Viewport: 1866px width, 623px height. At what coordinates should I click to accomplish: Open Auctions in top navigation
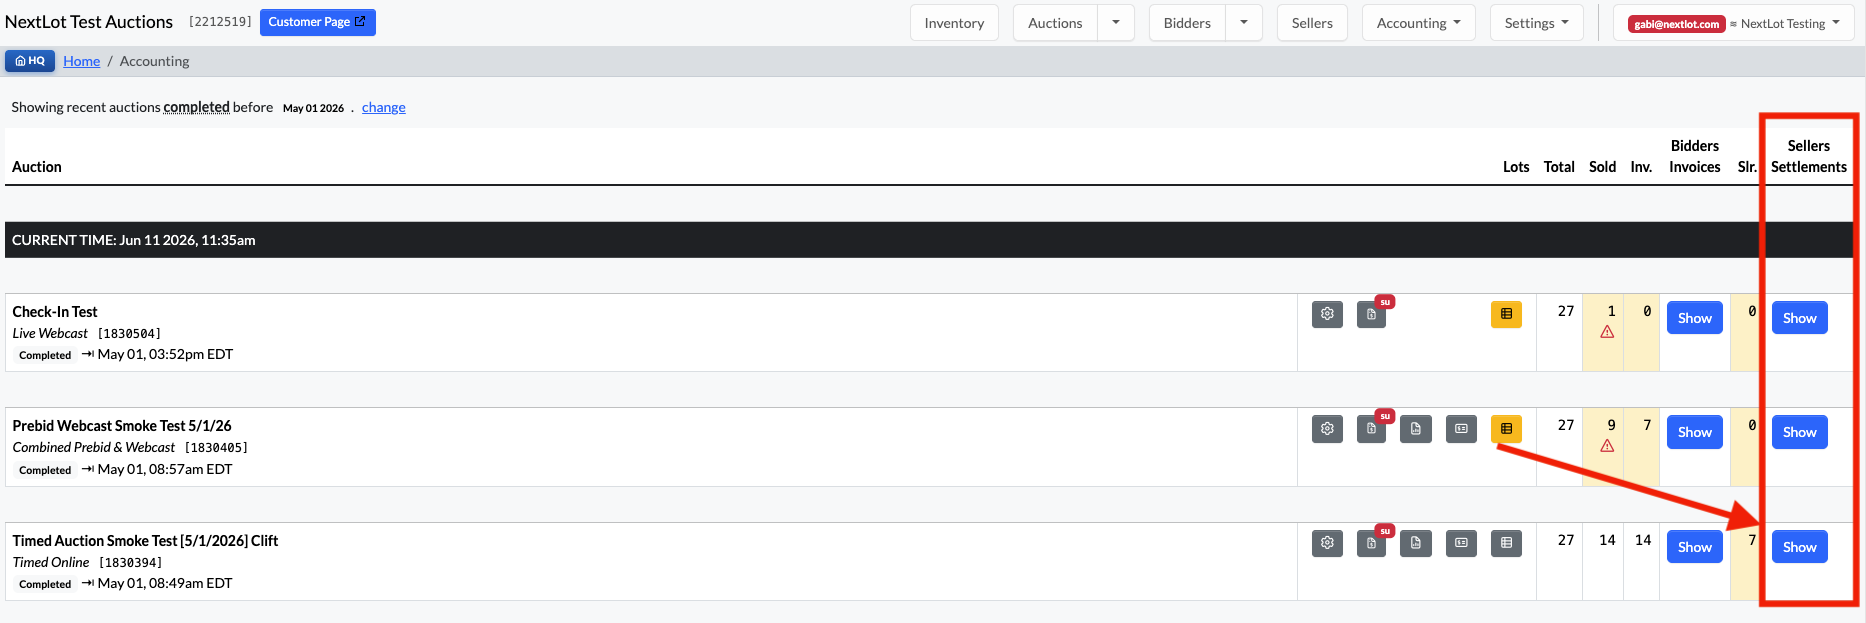[1055, 23]
